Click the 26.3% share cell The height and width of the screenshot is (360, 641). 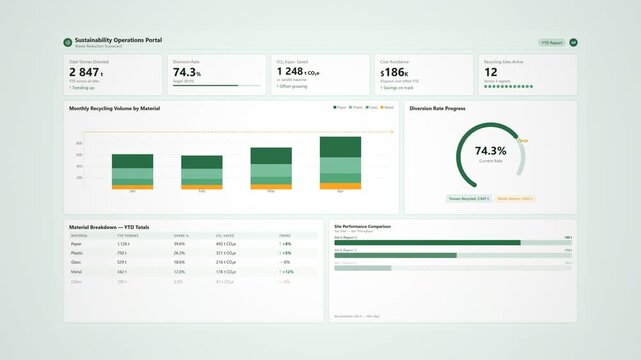[179, 253]
